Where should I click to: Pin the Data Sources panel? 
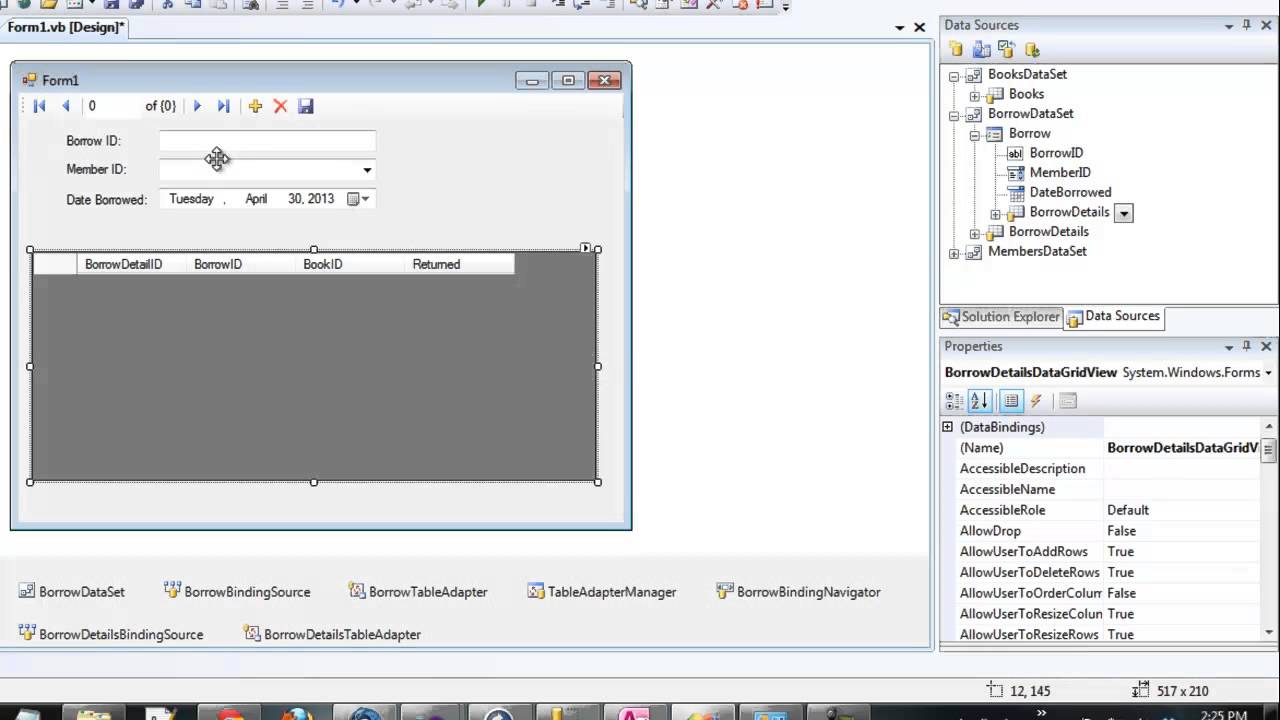click(1246, 25)
